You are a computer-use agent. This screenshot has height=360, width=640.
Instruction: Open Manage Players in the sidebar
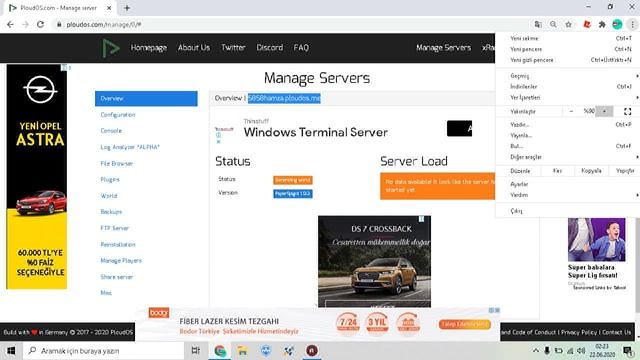pyautogui.click(x=121, y=260)
